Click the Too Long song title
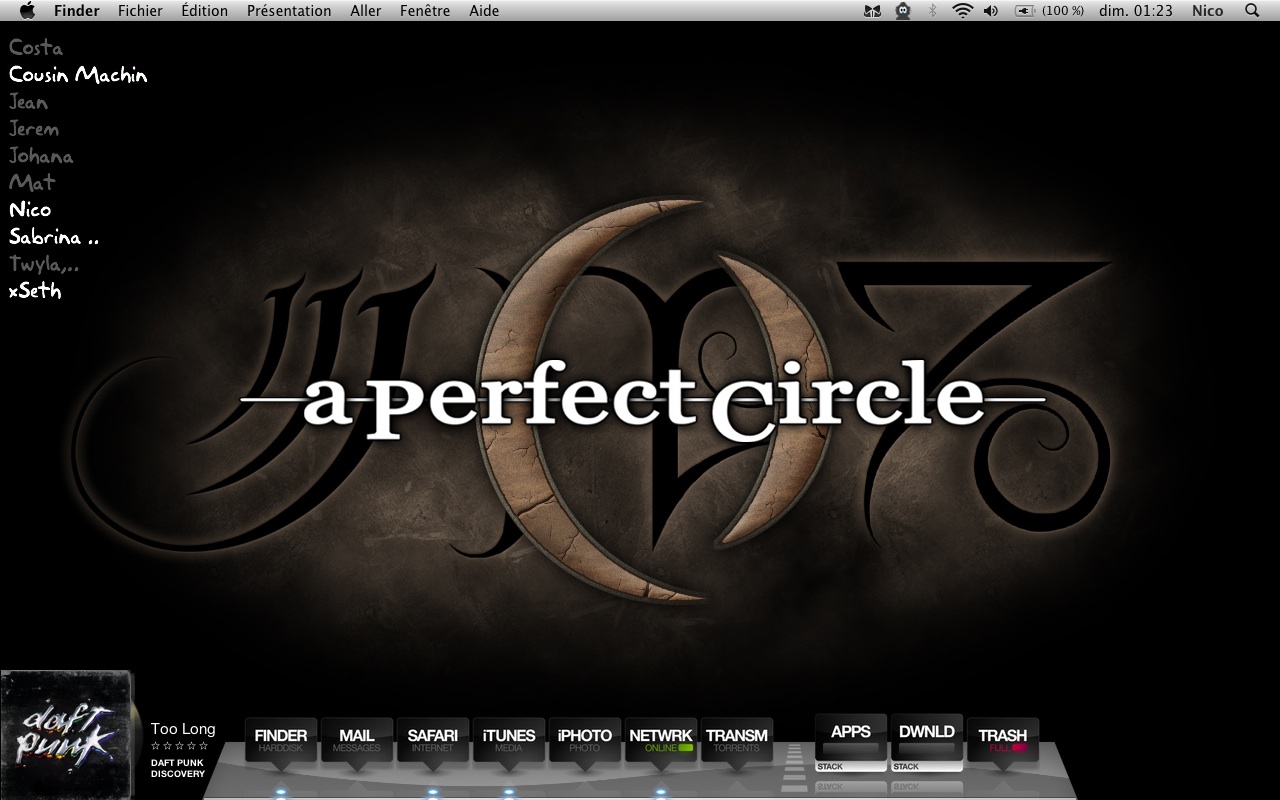Viewport: 1280px width, 800px height. [183, 729]
